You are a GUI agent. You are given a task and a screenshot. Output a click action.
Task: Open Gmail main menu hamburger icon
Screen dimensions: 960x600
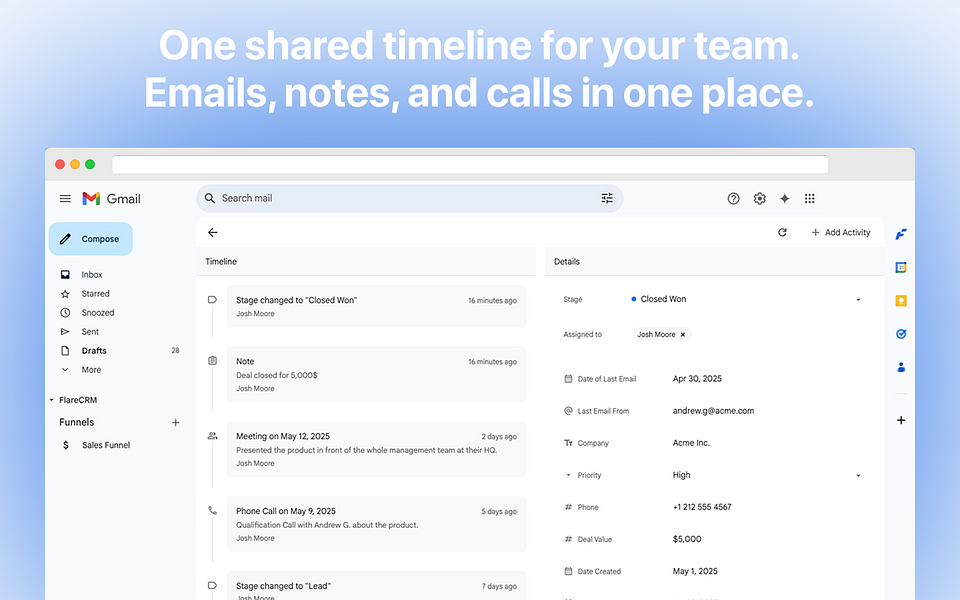[65, 198]
